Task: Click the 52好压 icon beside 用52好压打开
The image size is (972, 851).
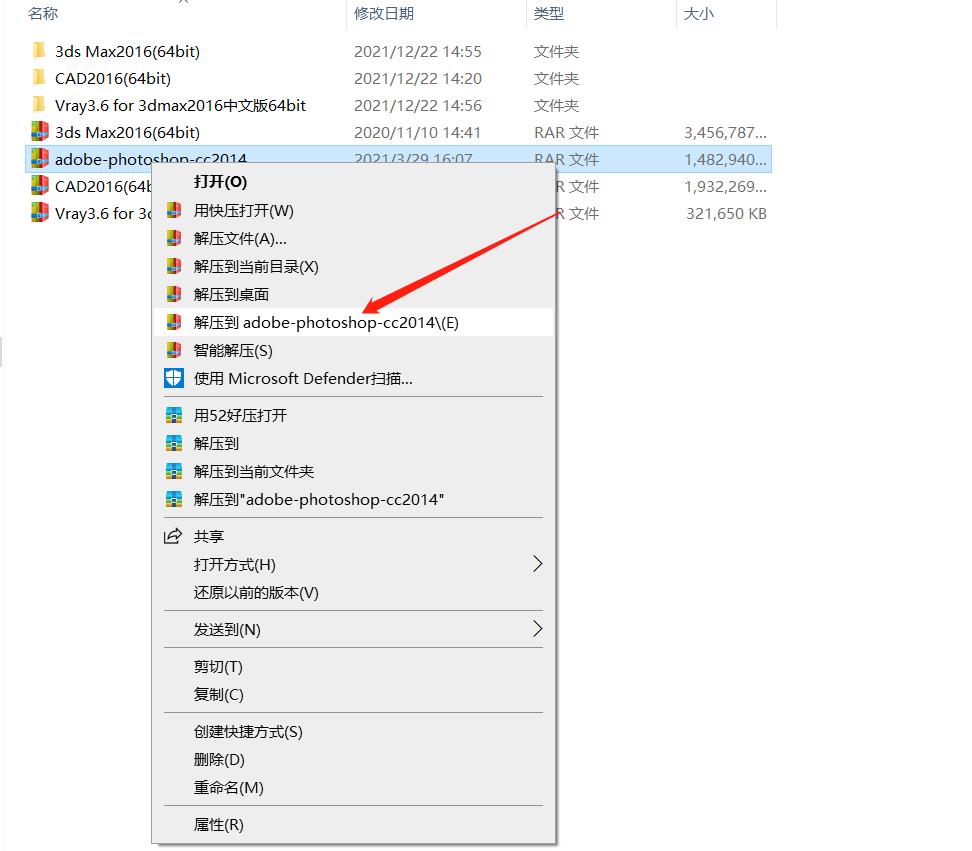Action: click(175, 415)
